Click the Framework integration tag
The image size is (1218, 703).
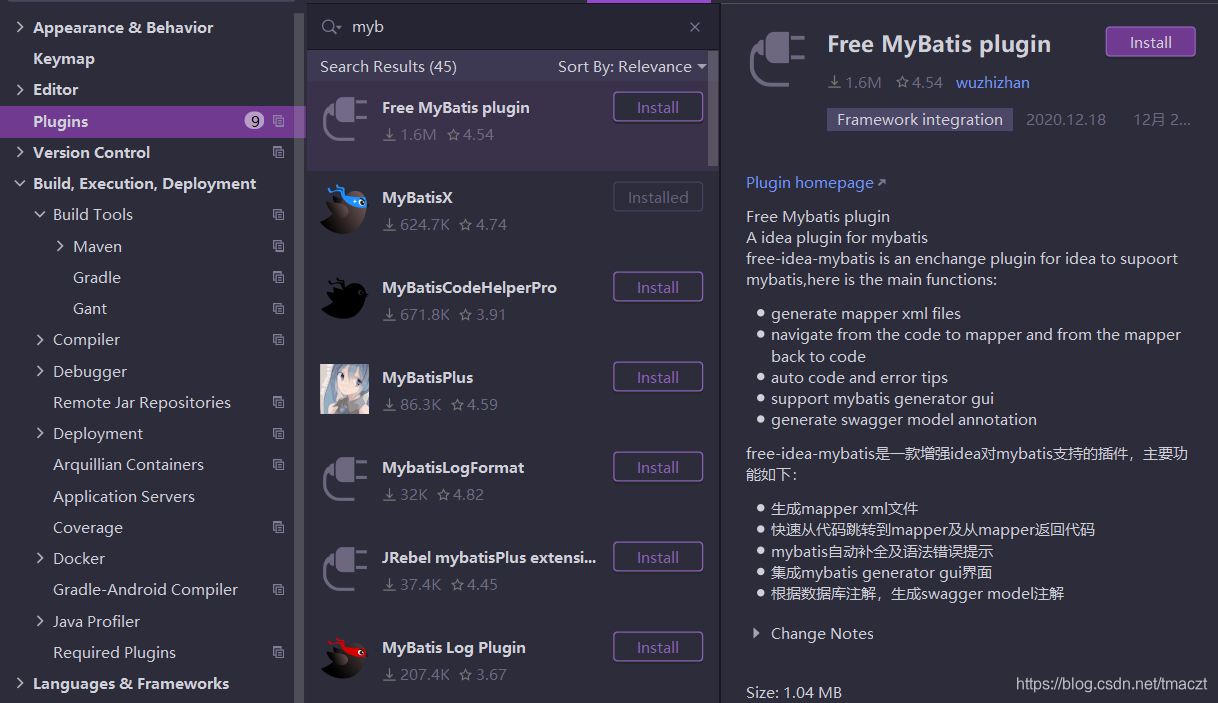(920, 120)
